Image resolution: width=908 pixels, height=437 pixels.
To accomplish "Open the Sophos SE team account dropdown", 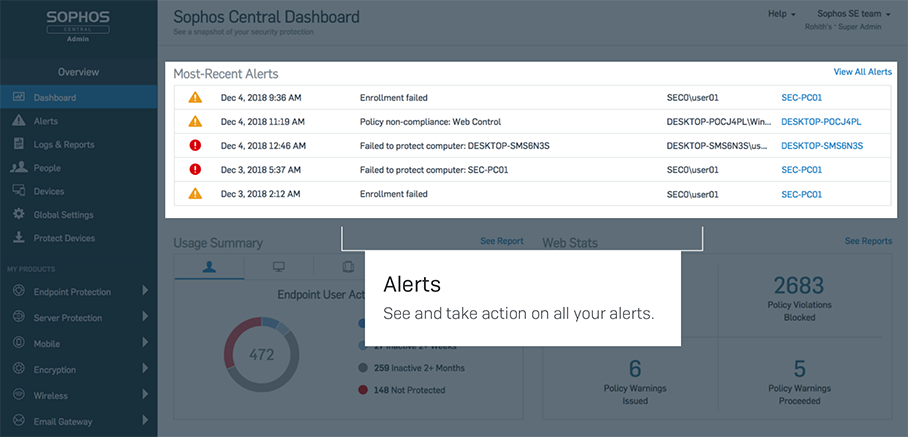I will [853, 14].
